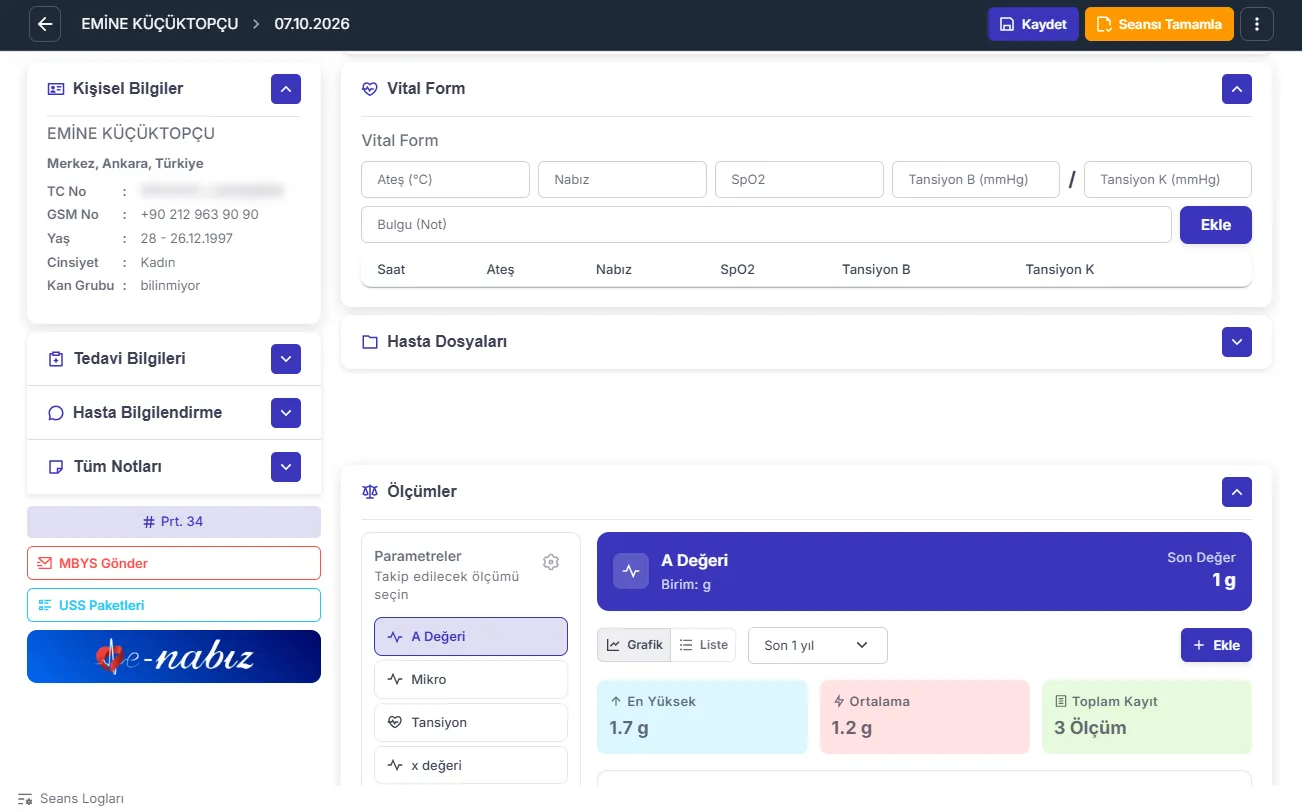Expand the Tüm Notları section
The height and width of the screenshot is (812, 1302).
(286, 467)
